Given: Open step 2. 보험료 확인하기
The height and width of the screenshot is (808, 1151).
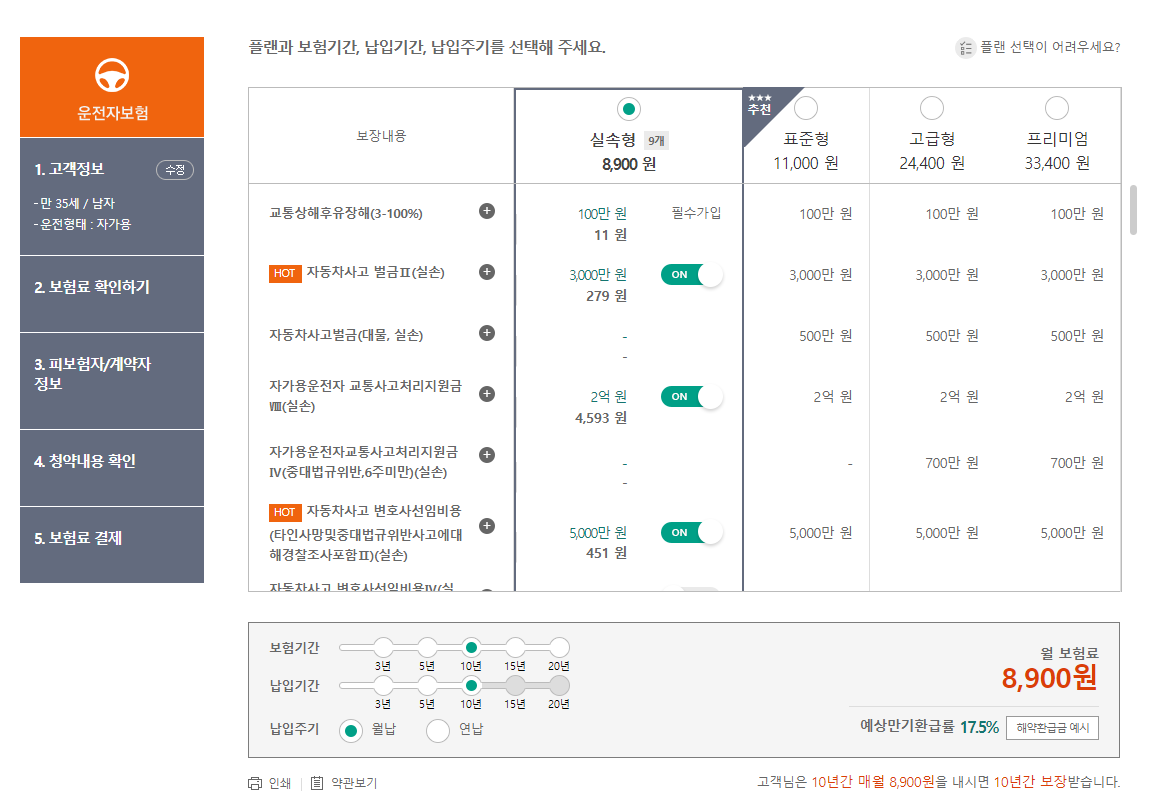Looking at the screenshot, I should [112, 294].
